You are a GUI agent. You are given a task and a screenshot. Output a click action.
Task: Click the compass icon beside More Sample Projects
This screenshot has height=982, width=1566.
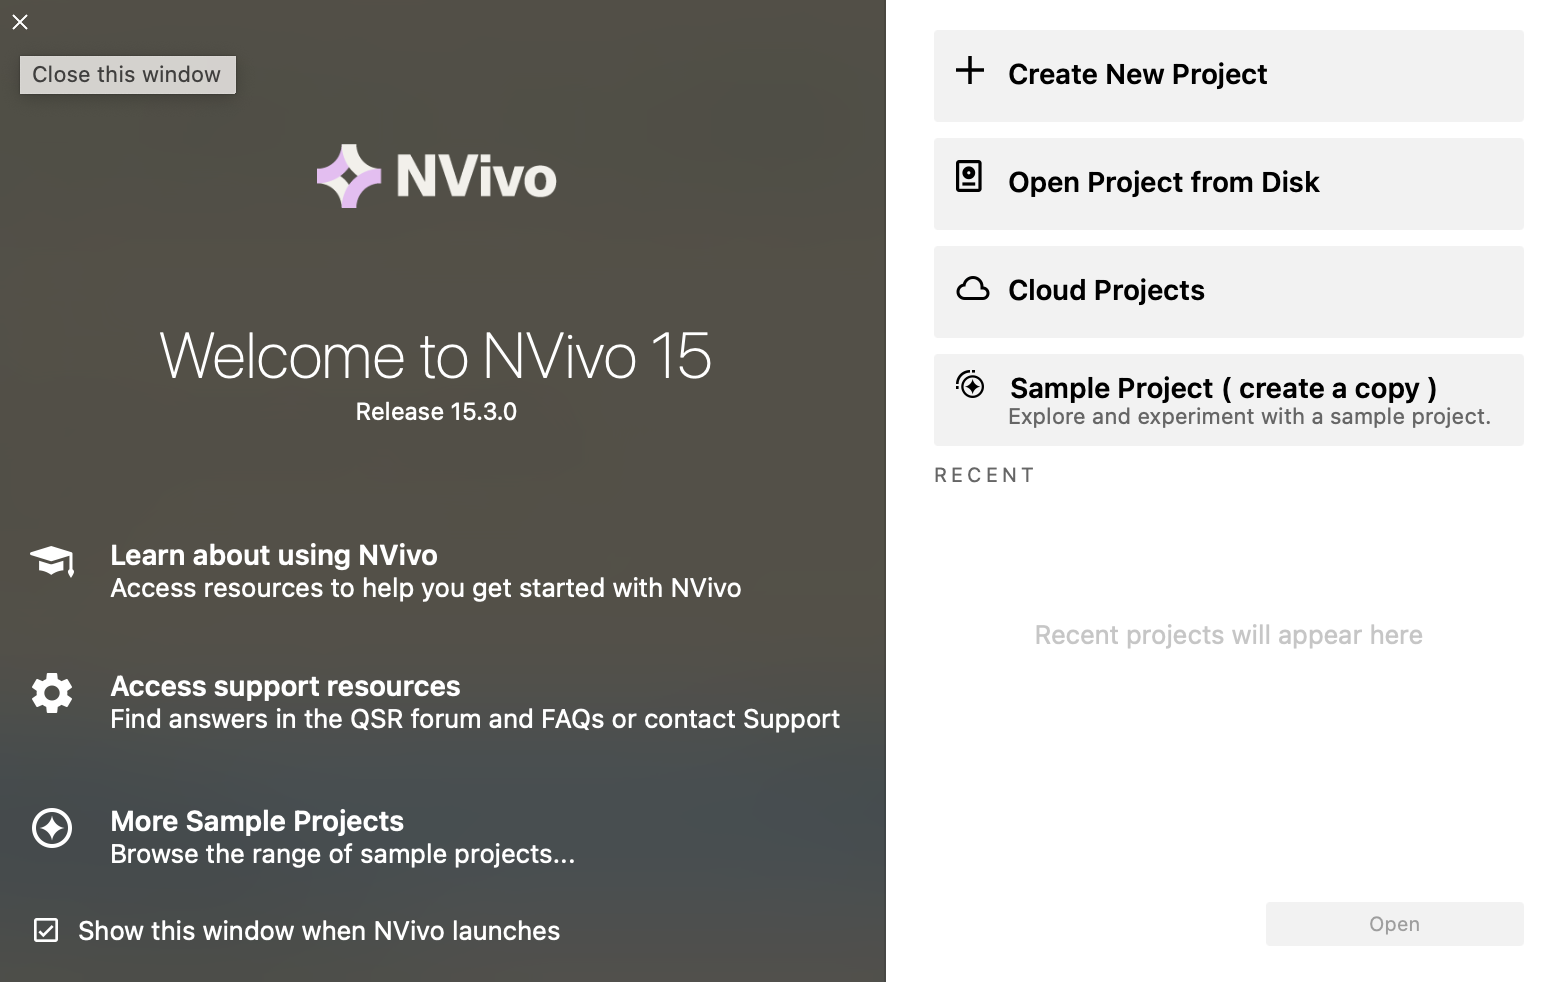tap(52, 828)
